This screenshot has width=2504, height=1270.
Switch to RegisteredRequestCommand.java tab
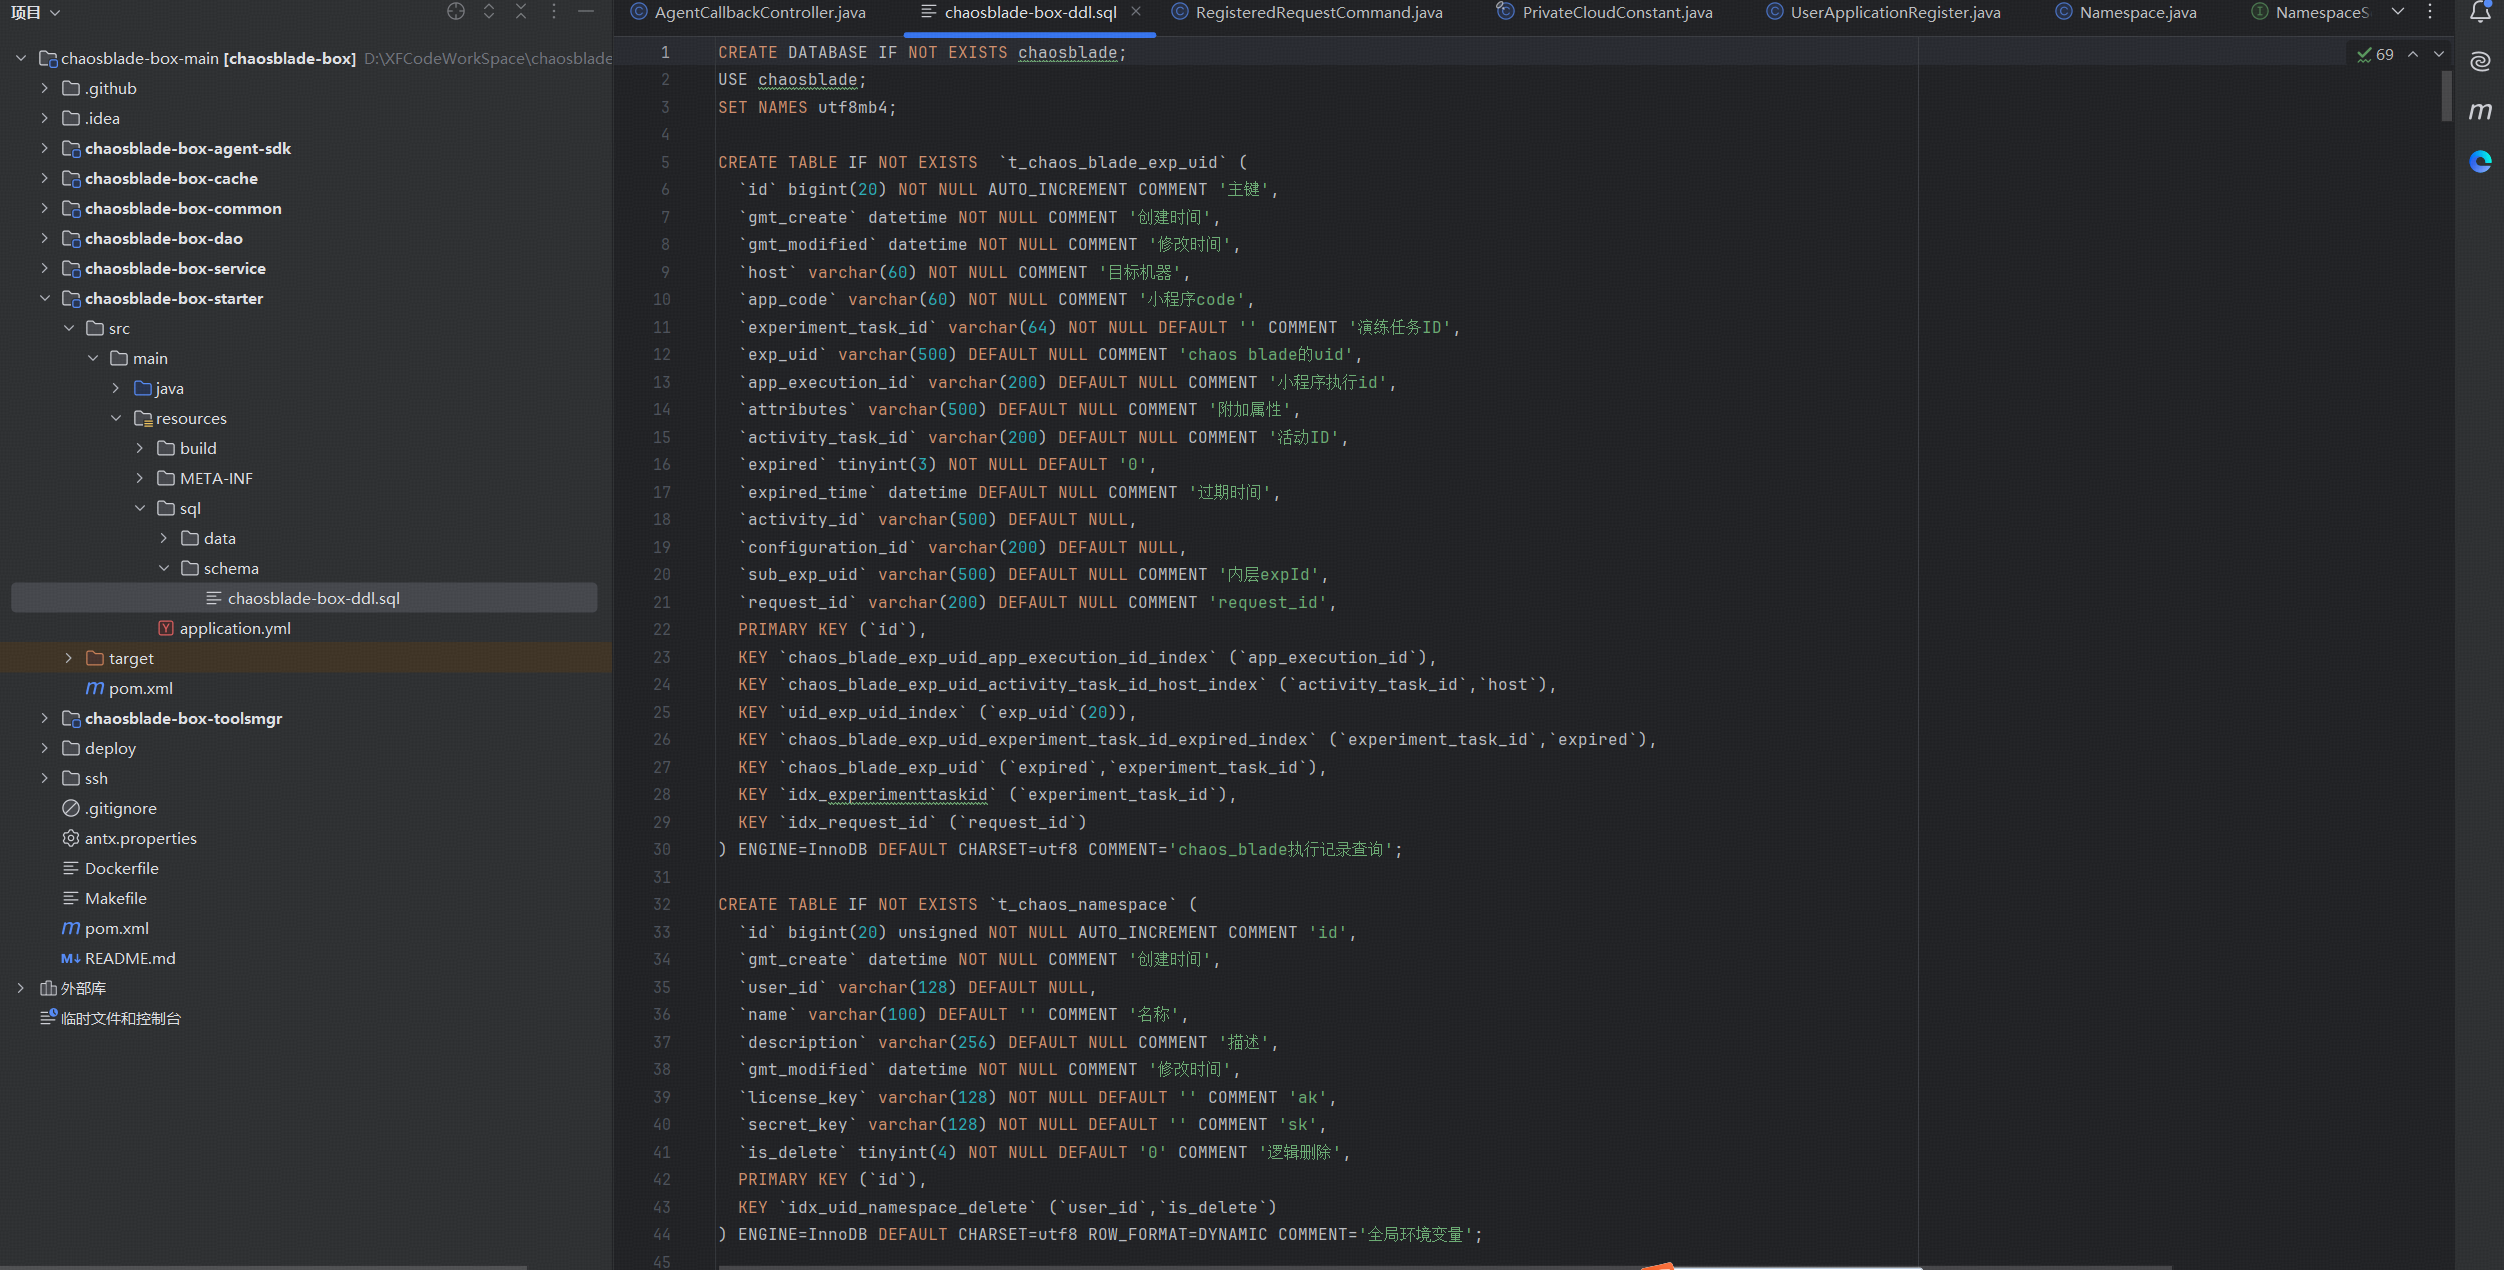(x=1307, y=12)
